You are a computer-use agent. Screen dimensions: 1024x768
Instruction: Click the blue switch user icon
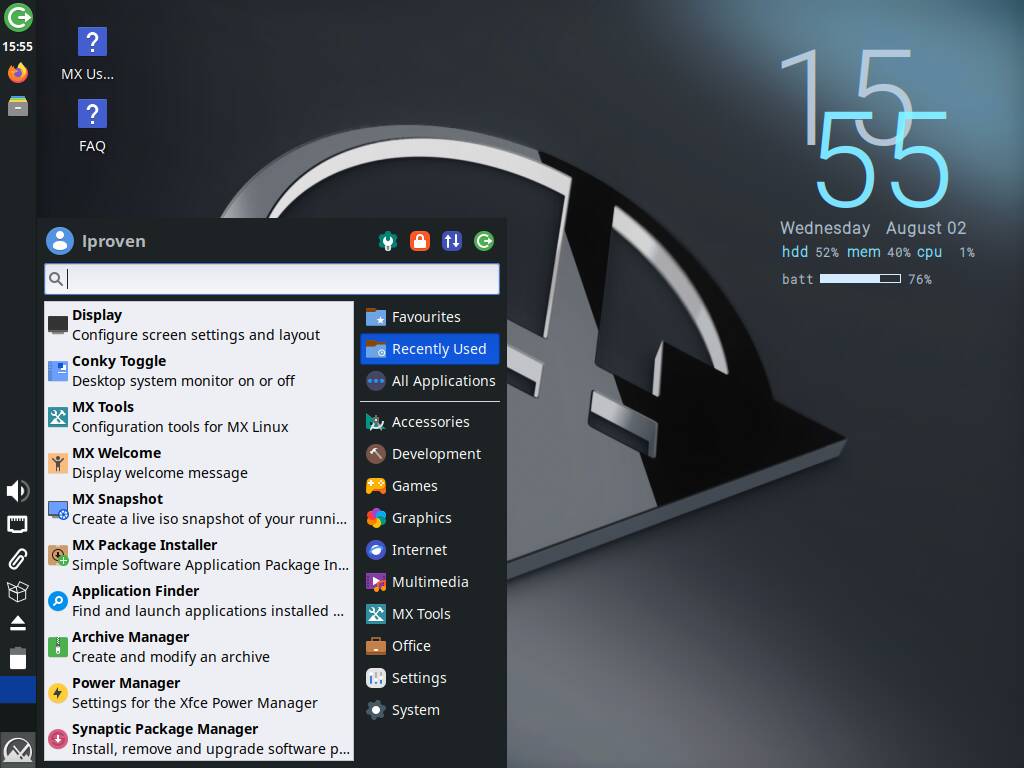pos(452,241)
